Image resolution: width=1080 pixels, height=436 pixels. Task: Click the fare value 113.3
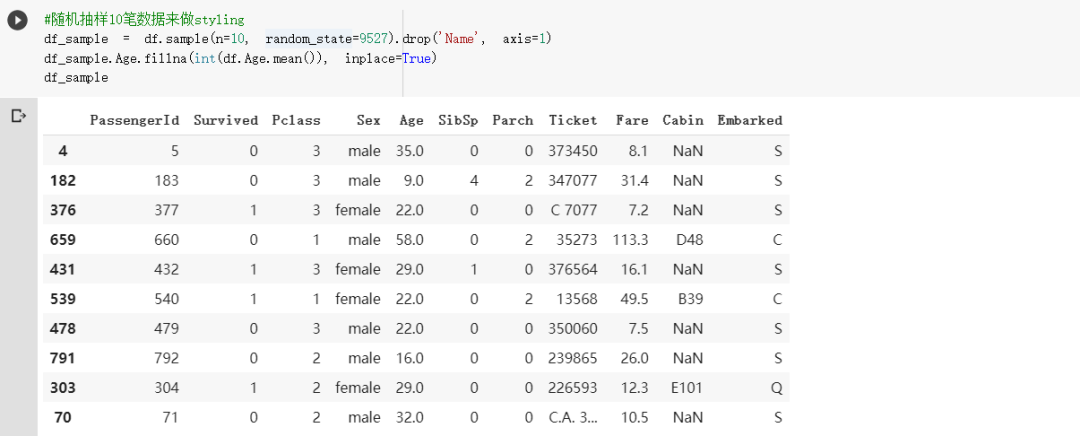630,240
